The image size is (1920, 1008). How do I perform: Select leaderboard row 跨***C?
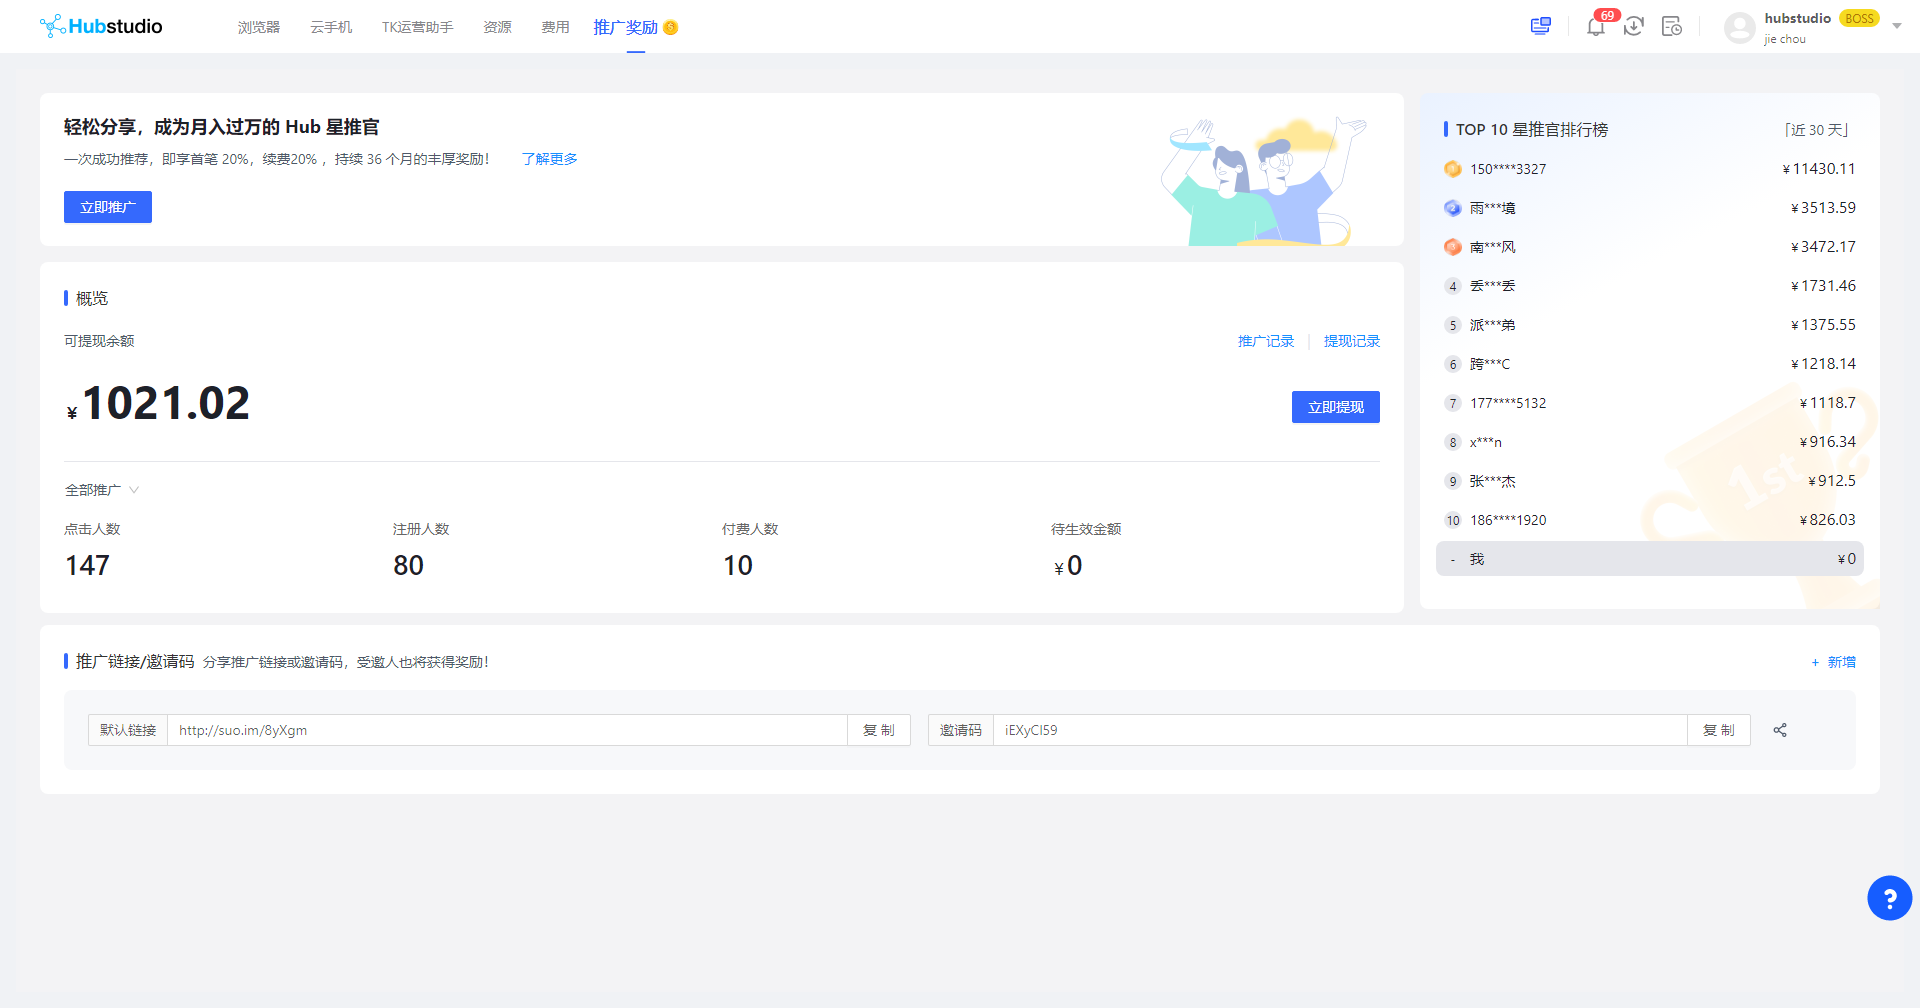[x=1650, y=364]
